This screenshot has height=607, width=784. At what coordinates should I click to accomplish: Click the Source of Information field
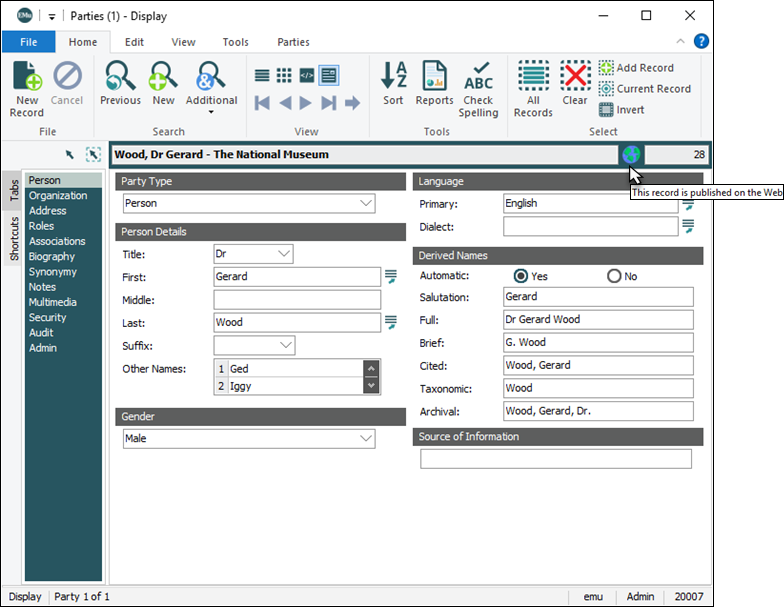coord(555,459)
